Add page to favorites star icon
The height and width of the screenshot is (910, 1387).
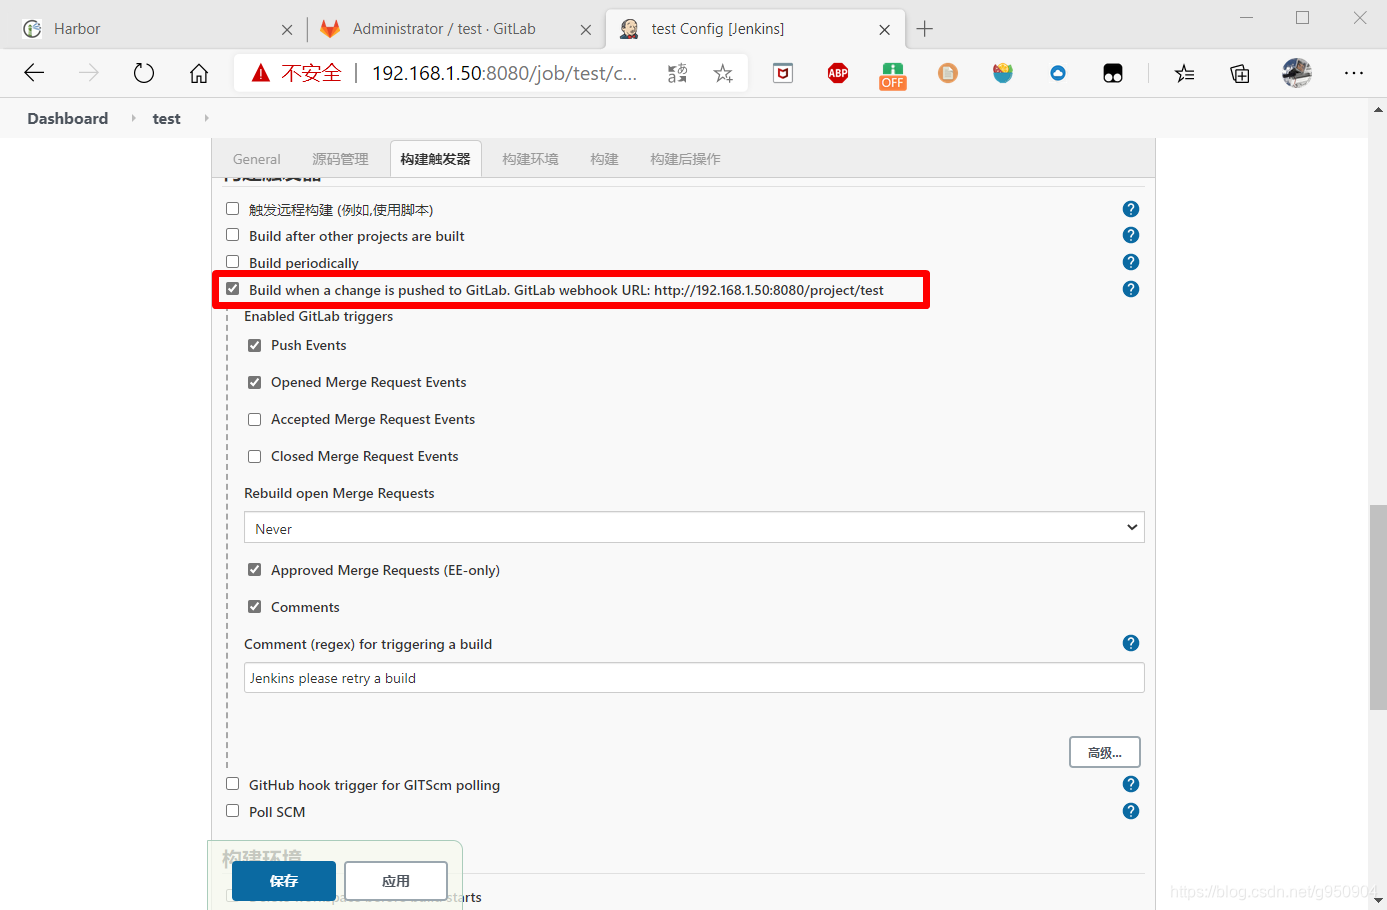(723, 73)
